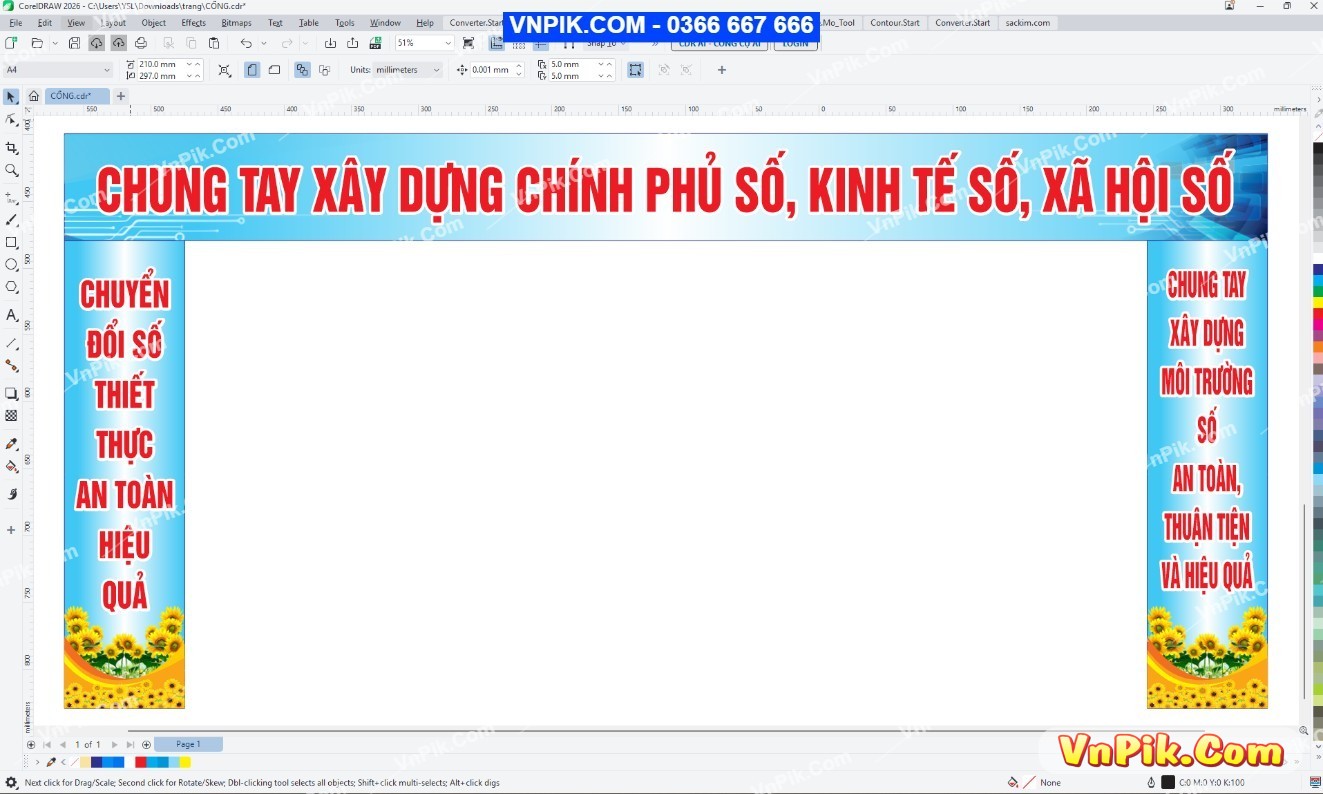This screenshot has height=794, width=1323.
Task: Click the Contour.Start macro button
Action: 895,23
